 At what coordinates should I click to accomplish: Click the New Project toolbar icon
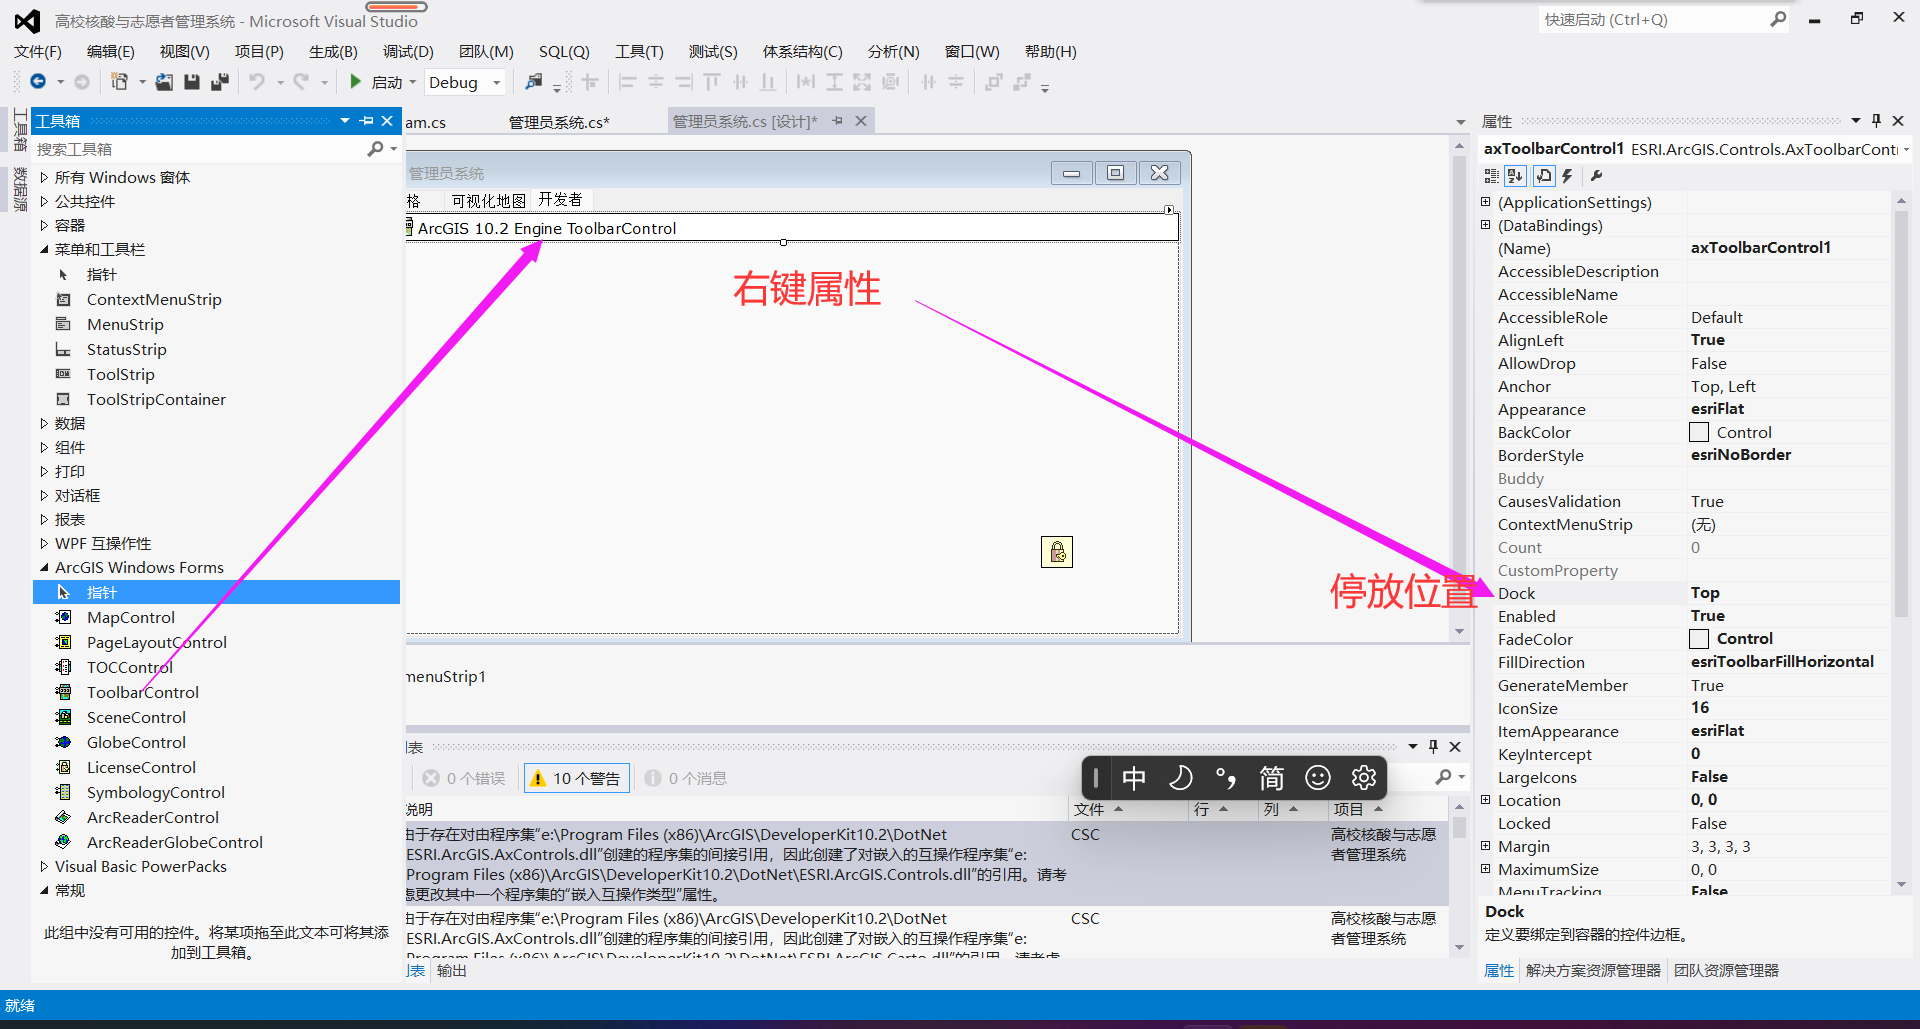119,82
